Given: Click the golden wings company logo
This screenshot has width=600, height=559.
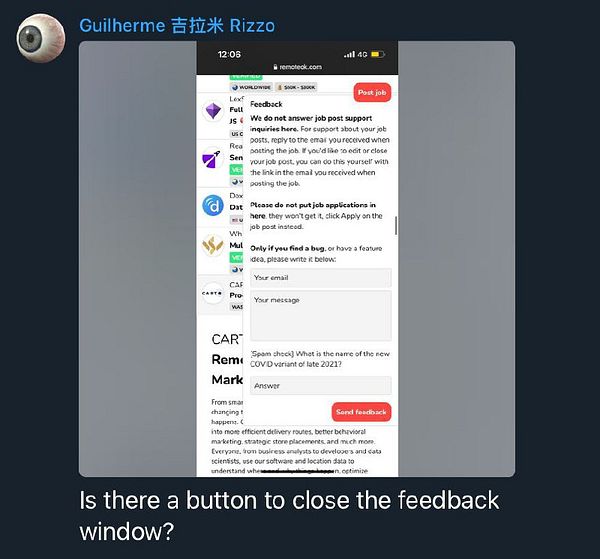Looking at the screenshot, I should (x=213, y=245).
